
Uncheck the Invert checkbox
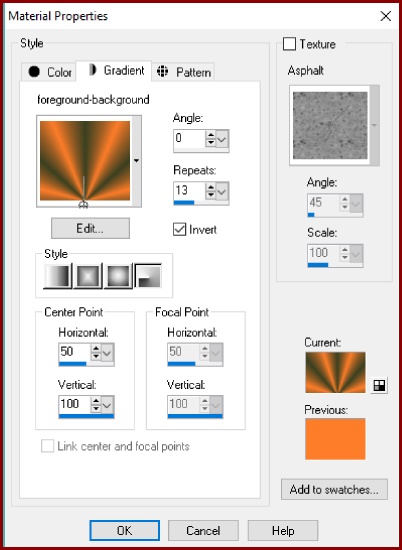[x=180, y=230]
